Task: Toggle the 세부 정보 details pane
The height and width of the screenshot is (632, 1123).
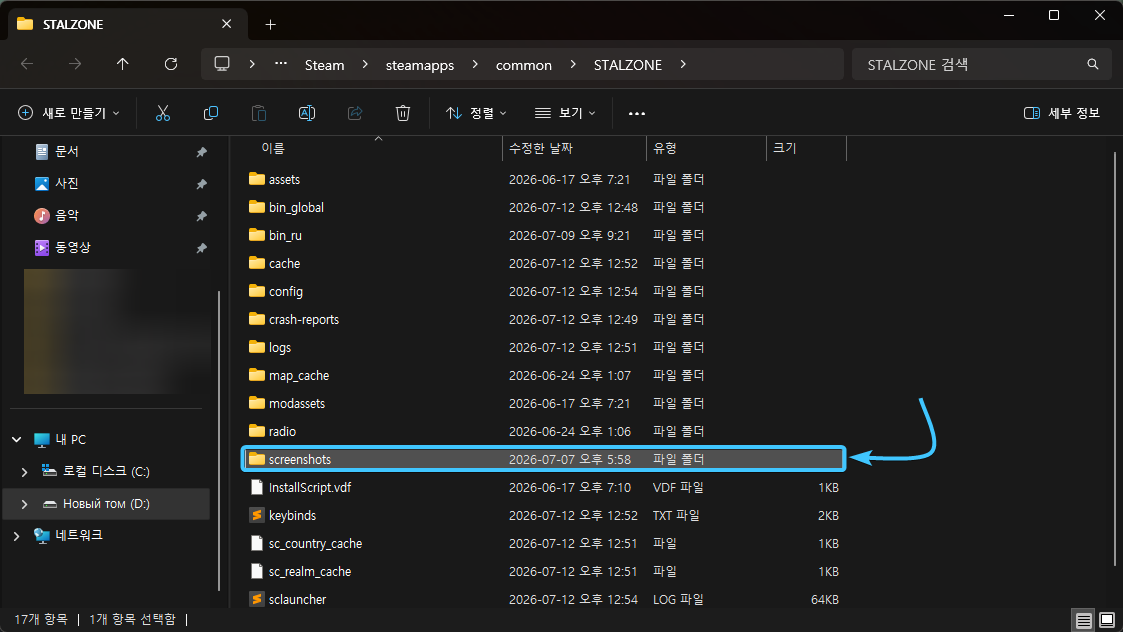Action: pos(1061,113)
